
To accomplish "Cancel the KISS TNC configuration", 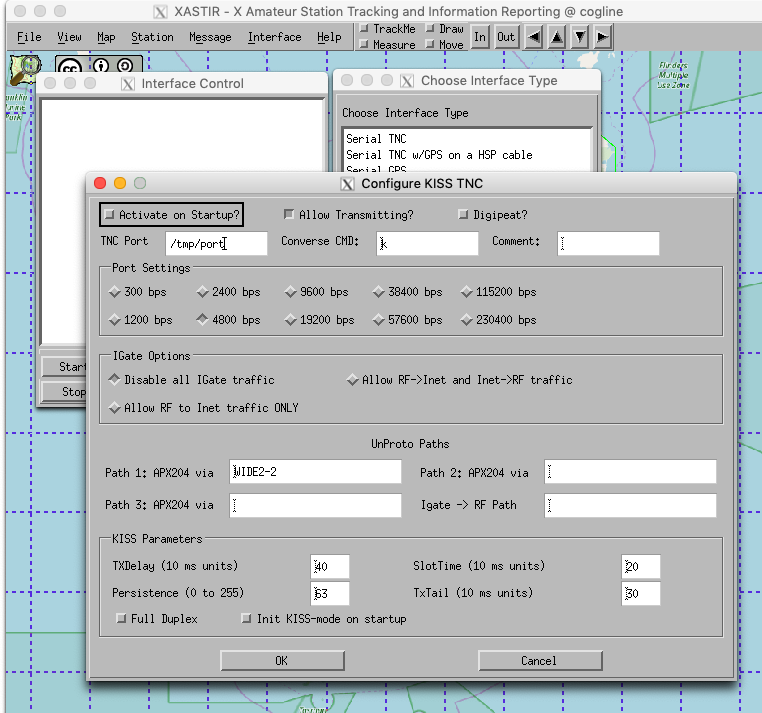I will 539,661.
